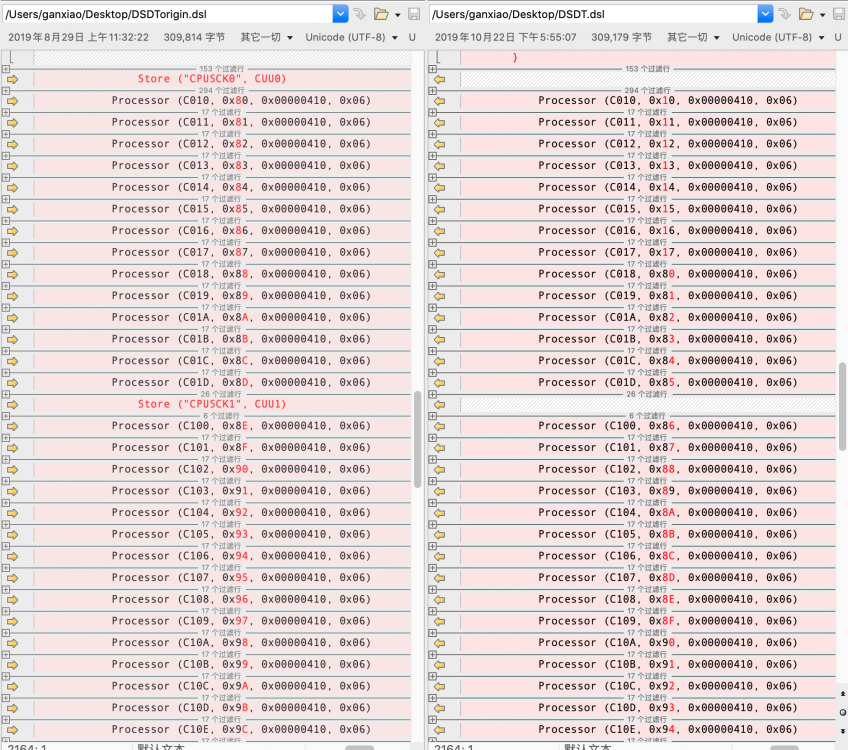
Task: Expand 294 filtered lines in left pane
Action: point(6,91)
